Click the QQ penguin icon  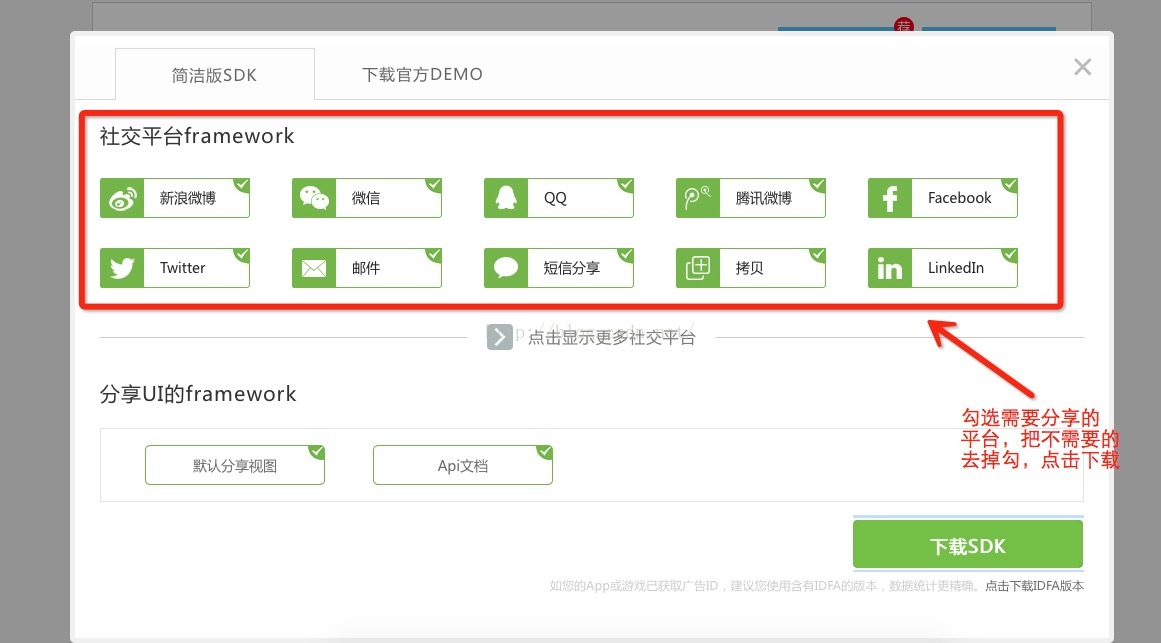506,198
